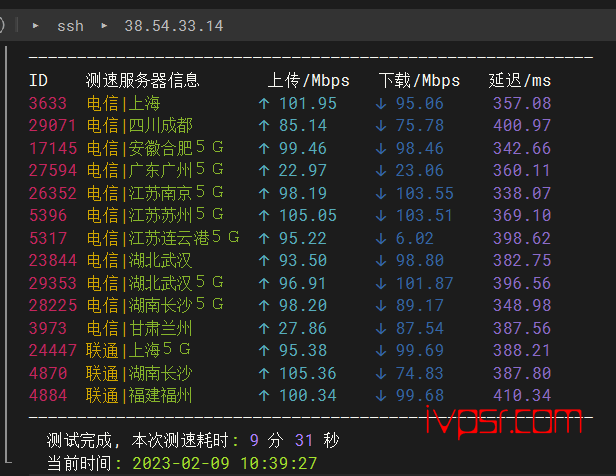Click server ID 3973

pos(48,328)
